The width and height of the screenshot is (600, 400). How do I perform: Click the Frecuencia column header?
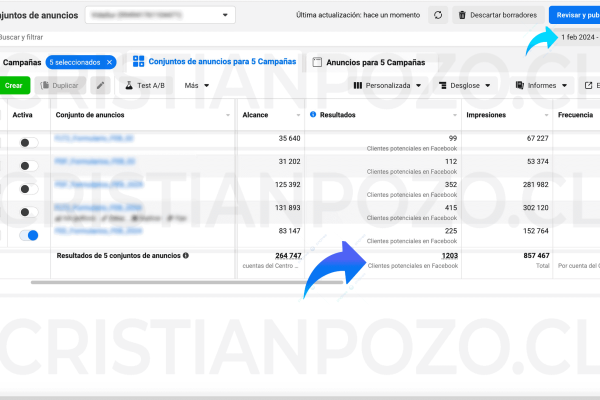pyautogui.click(x=575, y=115)
